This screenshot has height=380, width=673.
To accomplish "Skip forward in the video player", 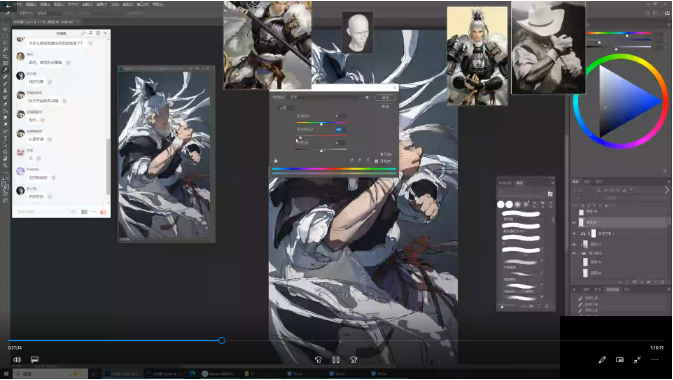I will (354, 360).
